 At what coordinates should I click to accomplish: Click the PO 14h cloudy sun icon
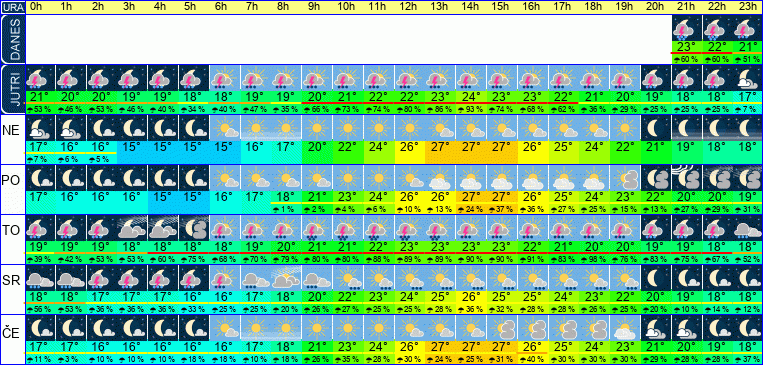pyautogui.click(x=471, y=178)
